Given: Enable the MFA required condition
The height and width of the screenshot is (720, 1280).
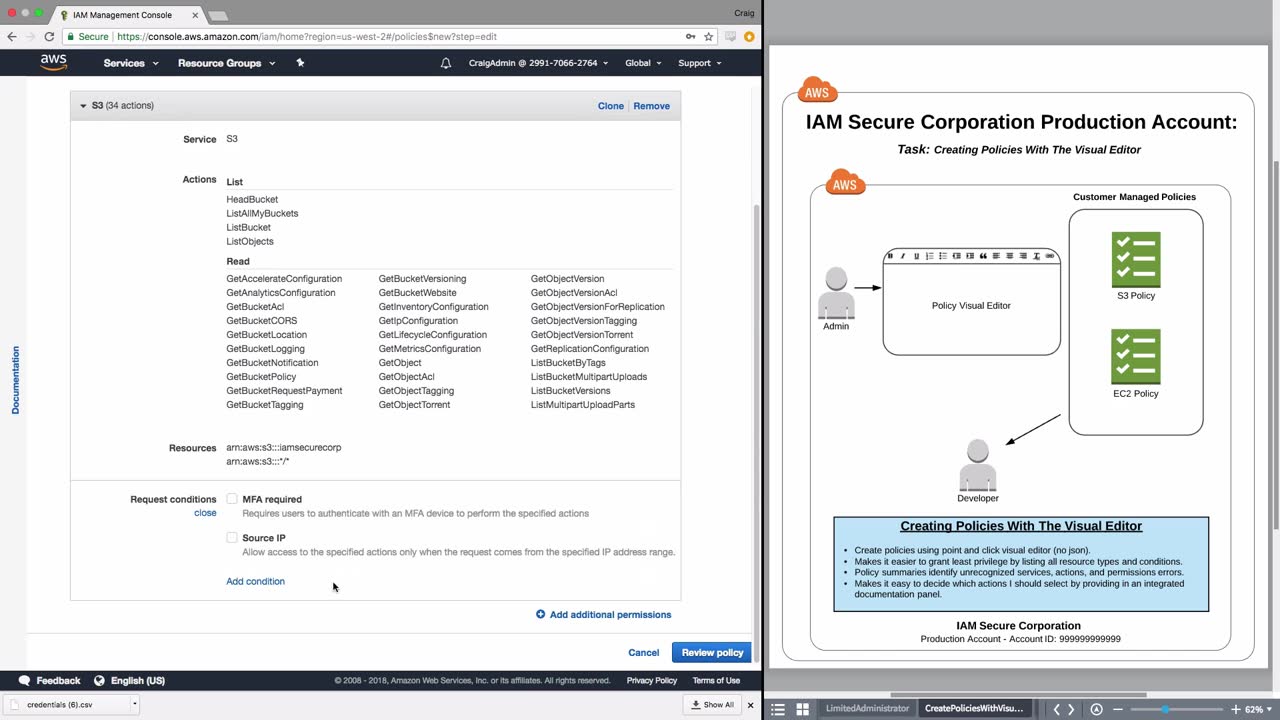Looking at the screenshot, I should click(x=232, y=499).
